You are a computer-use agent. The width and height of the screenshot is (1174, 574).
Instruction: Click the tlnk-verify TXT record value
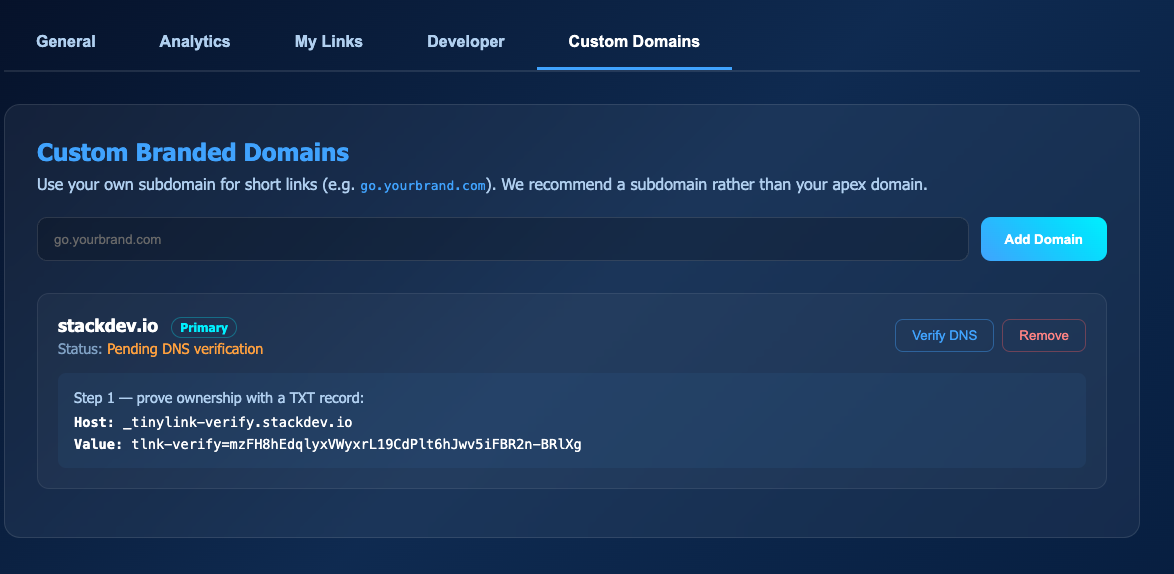tap(356, 445)
